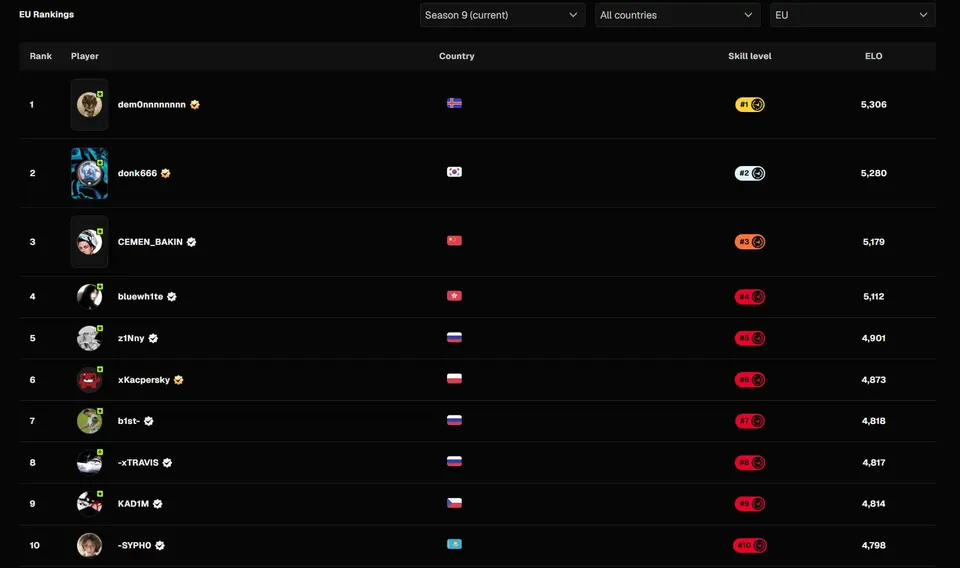Click z1Nny's profile avatar
Image resolution: width=960 pixels, height=568 pixels.
click(89, 338)
